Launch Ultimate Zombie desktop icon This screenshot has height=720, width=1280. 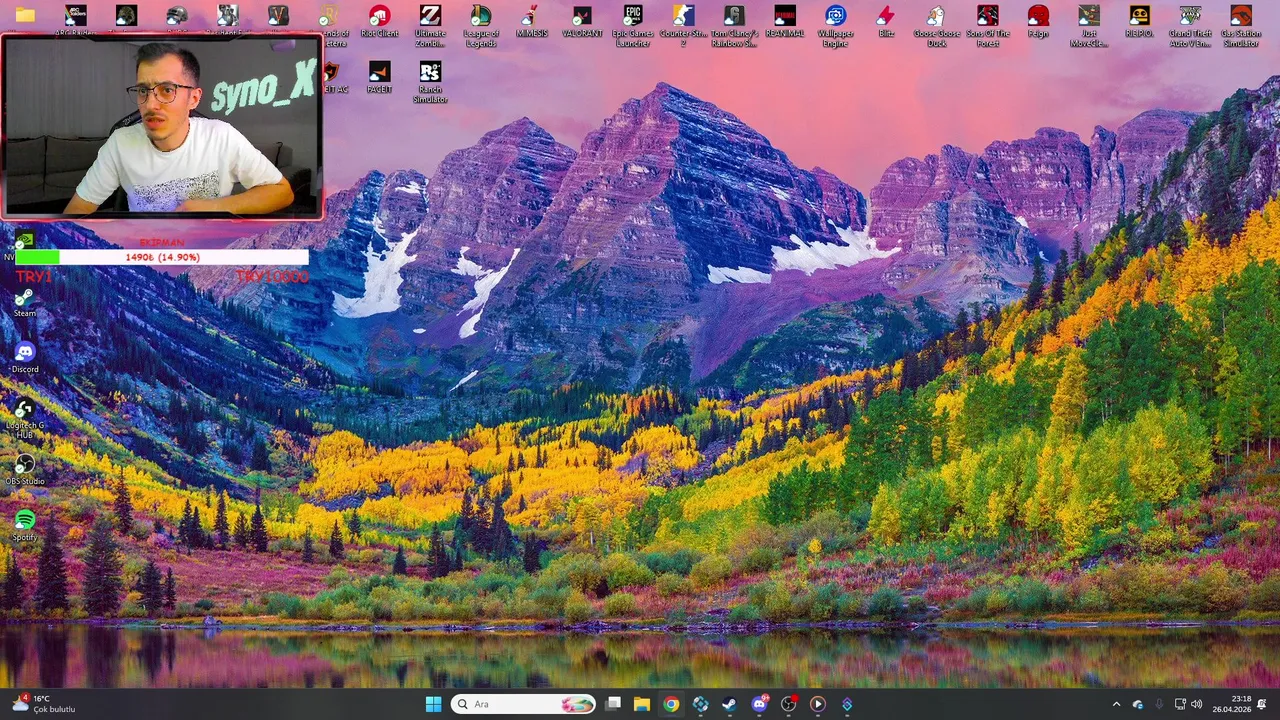pyautogui.click(x=430, y=26)
